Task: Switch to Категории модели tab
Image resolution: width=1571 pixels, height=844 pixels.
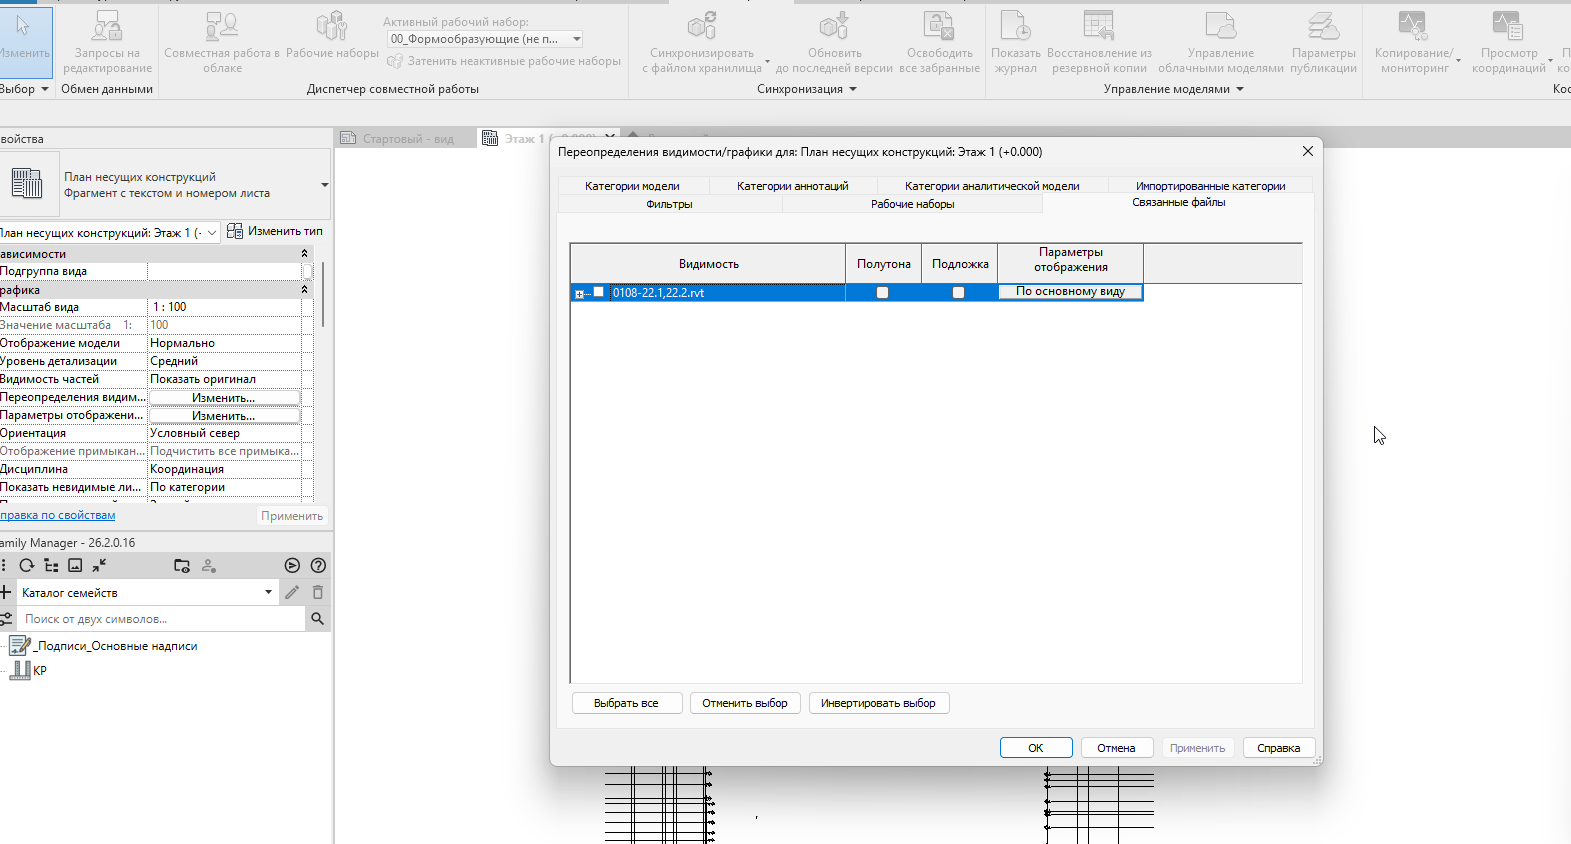Action: point(632,186)
